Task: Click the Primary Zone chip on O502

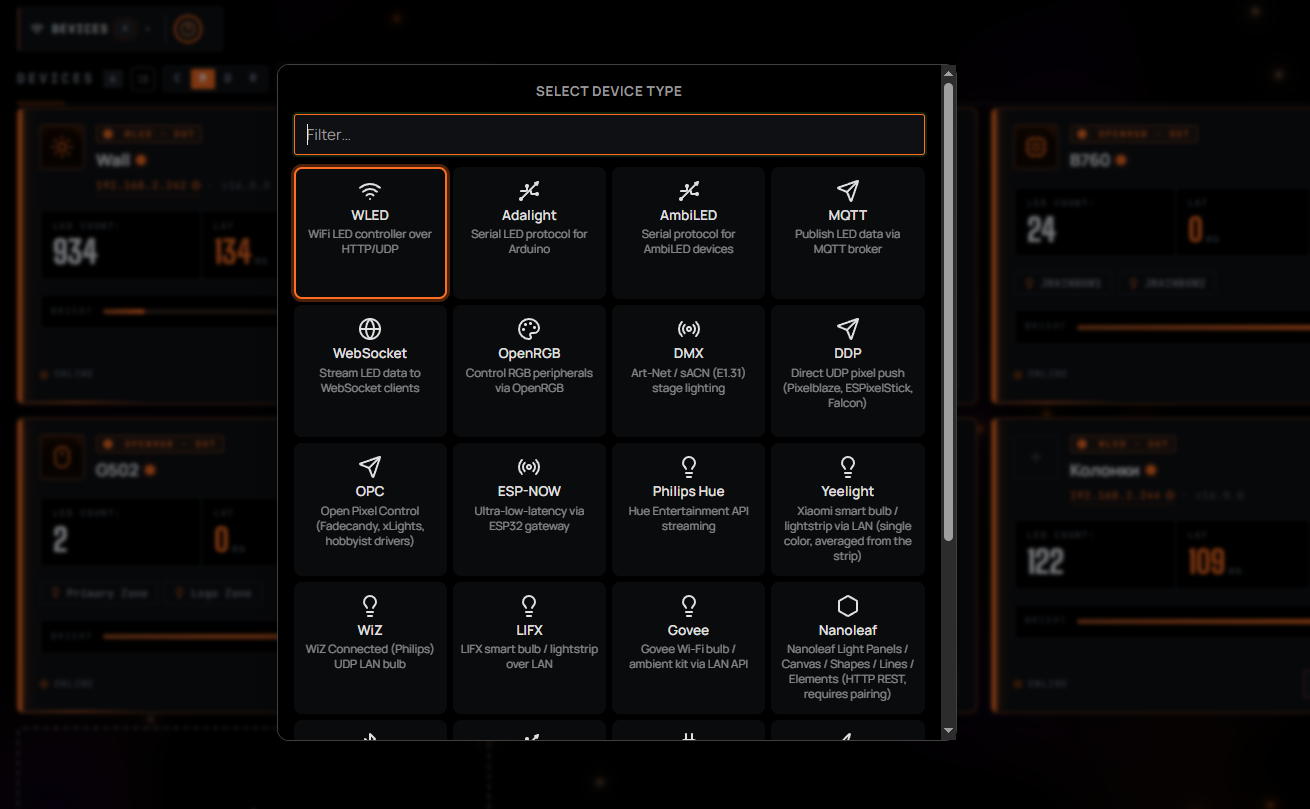Action: point(101,593)
